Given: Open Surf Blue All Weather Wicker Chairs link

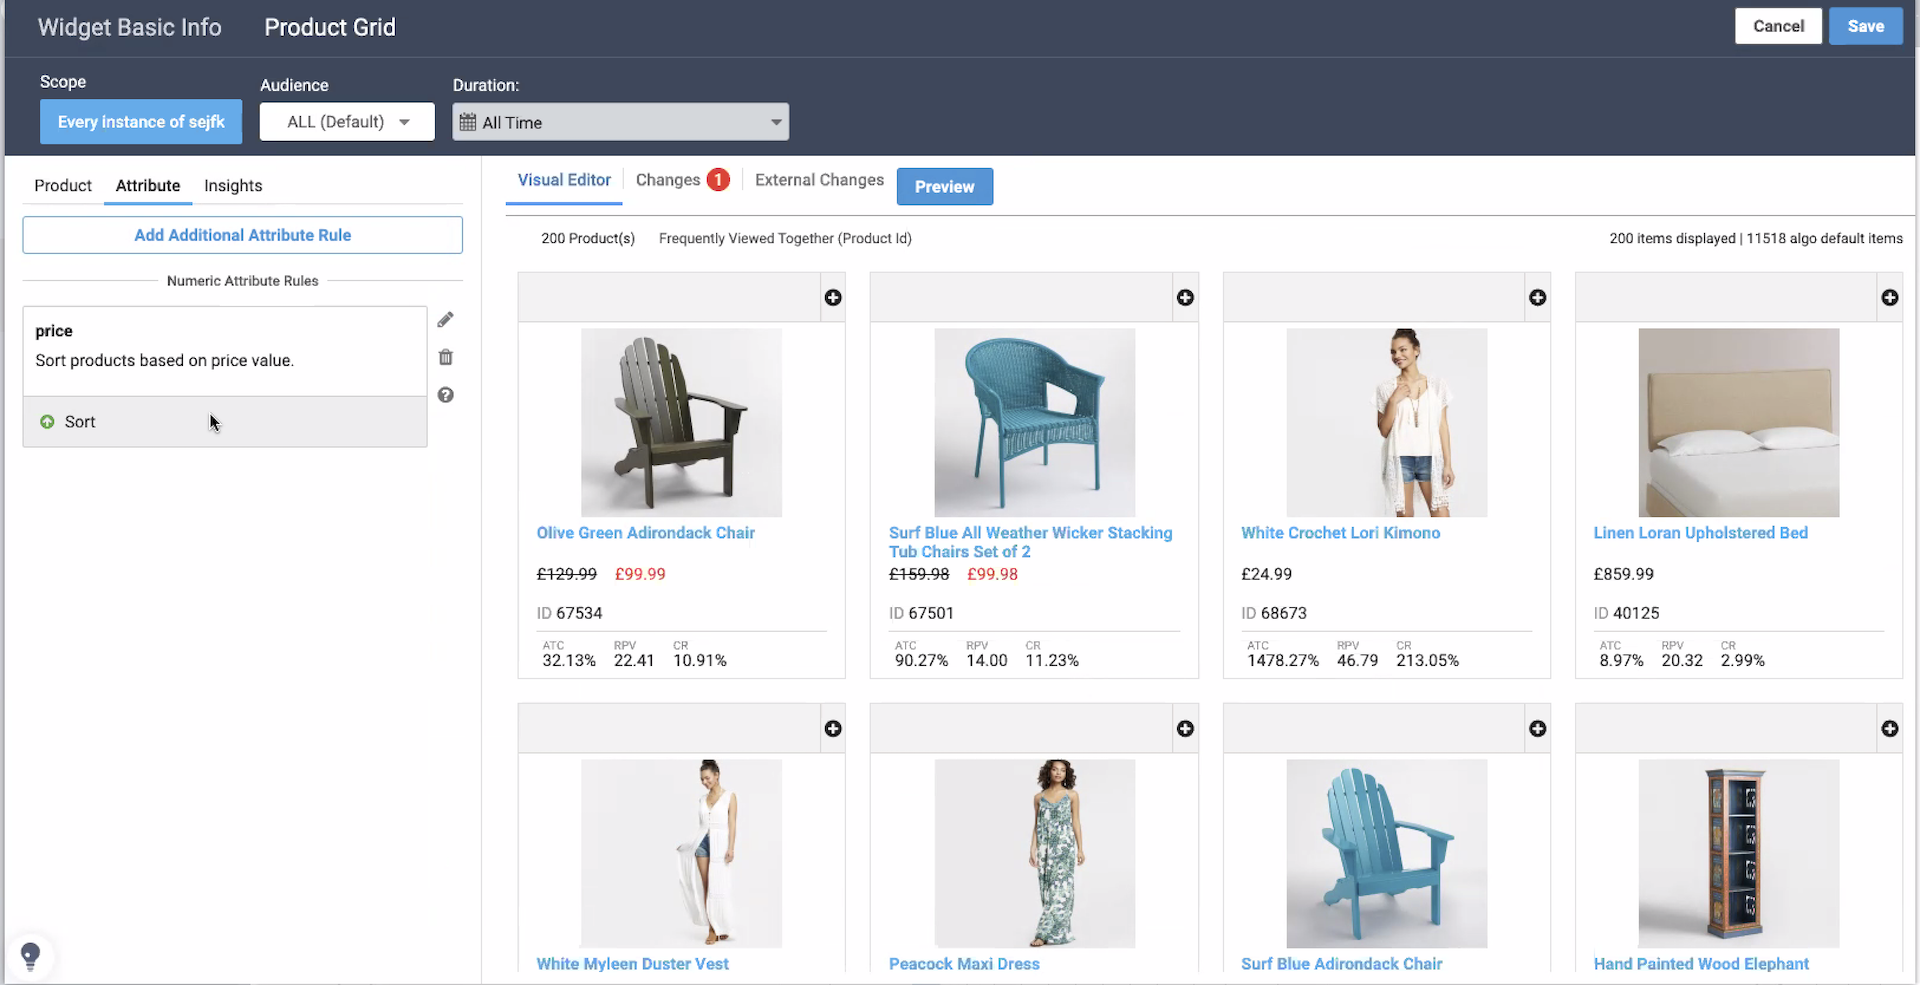Looking at the screenshot, I should (x=1030, y=542).
